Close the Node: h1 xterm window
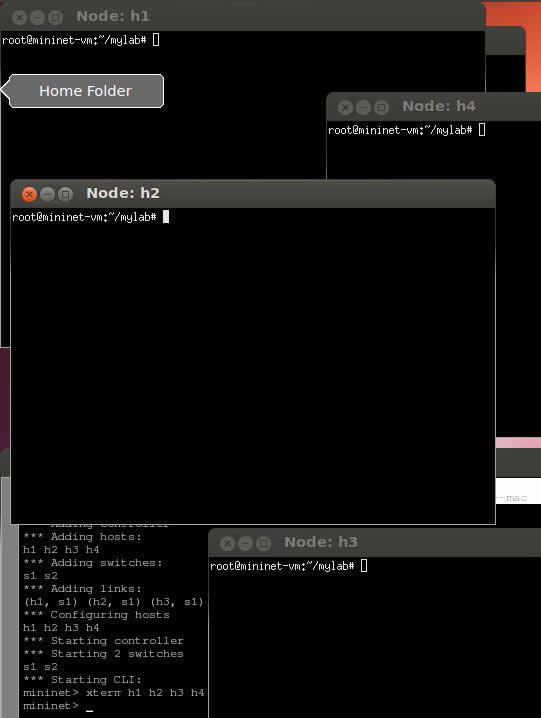Viewport: 541px width, 718px height. 19,17
